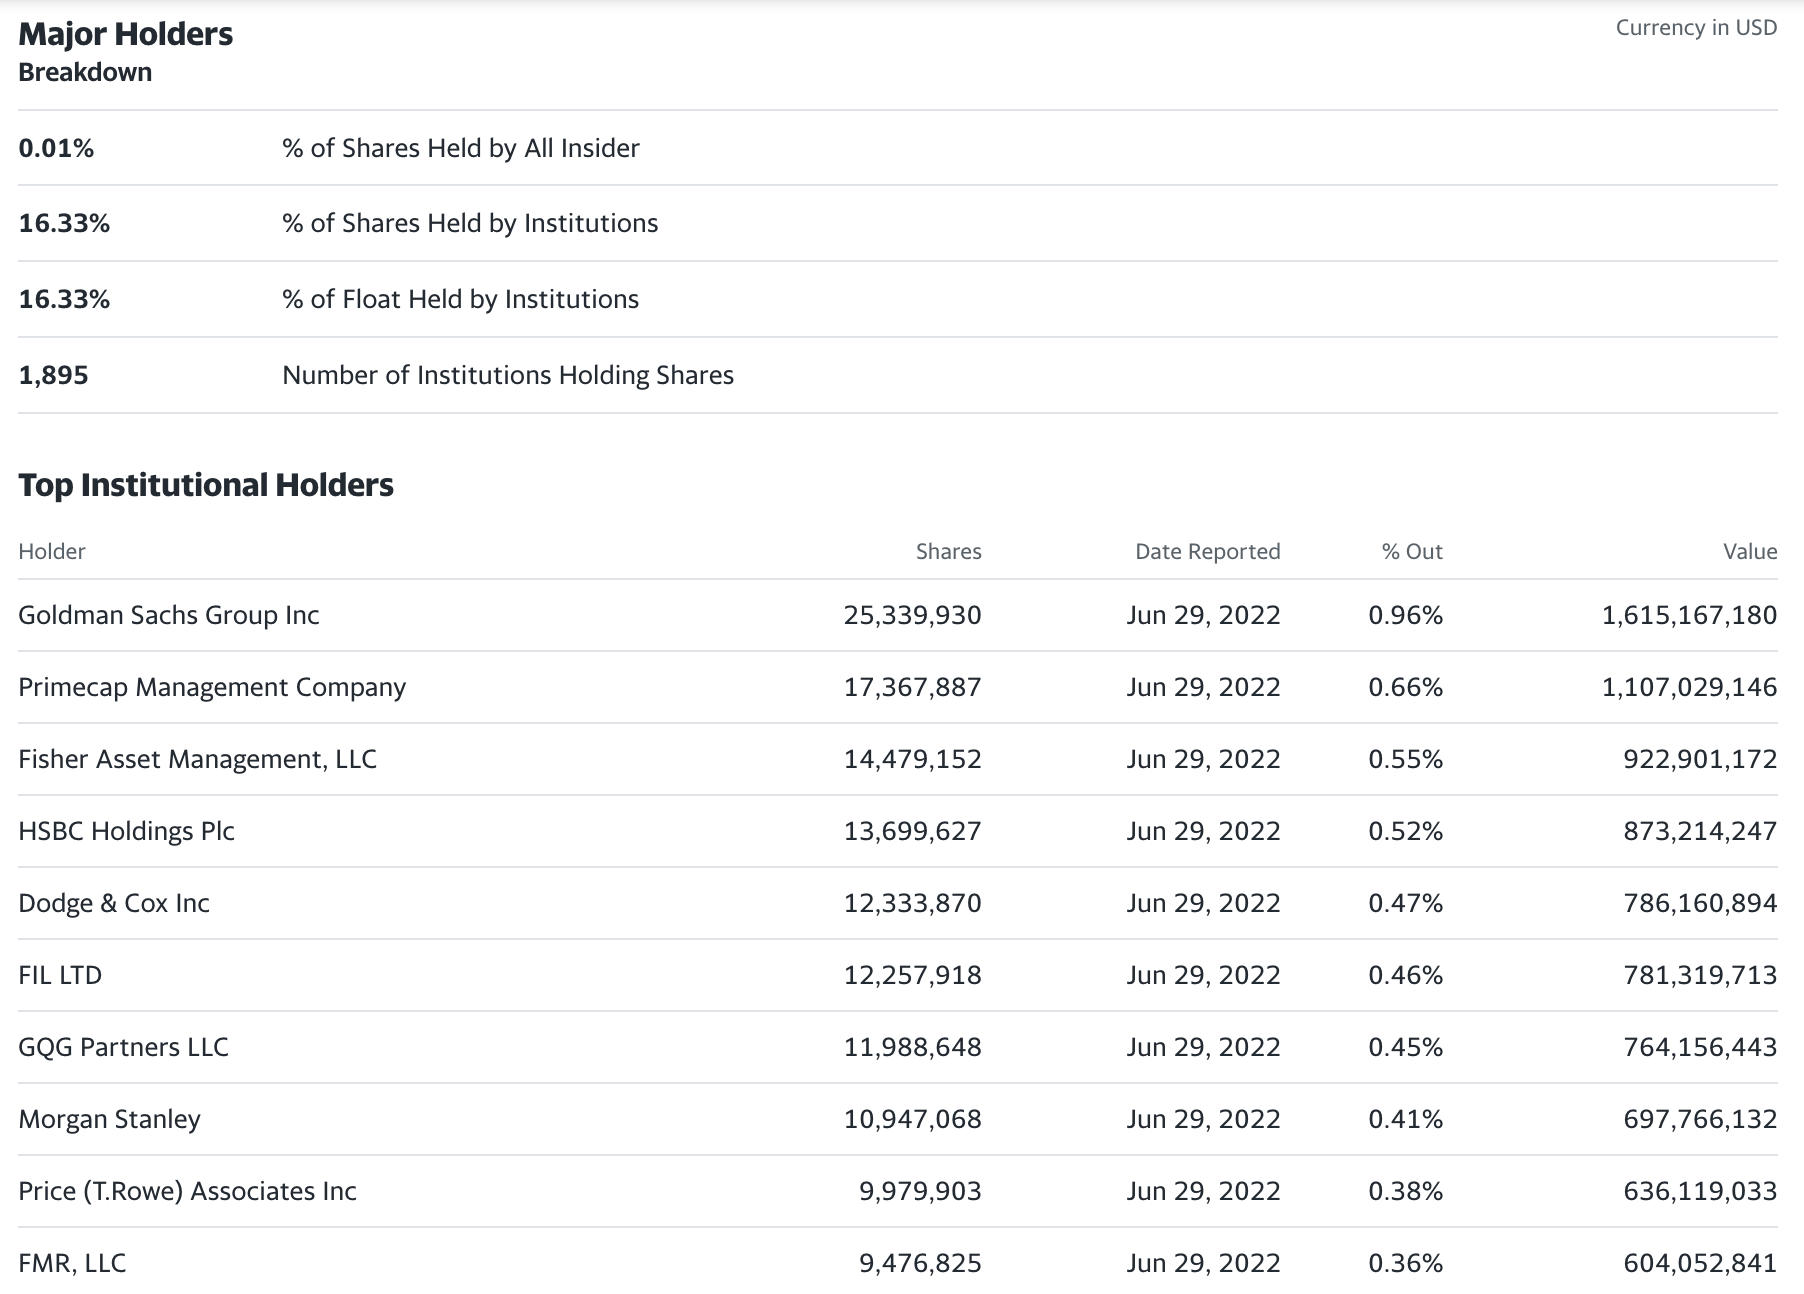Viewport: 1804px width, 1294px height.
Task: Click the Currency in USD label
Action: click(x=1696, y=28)
